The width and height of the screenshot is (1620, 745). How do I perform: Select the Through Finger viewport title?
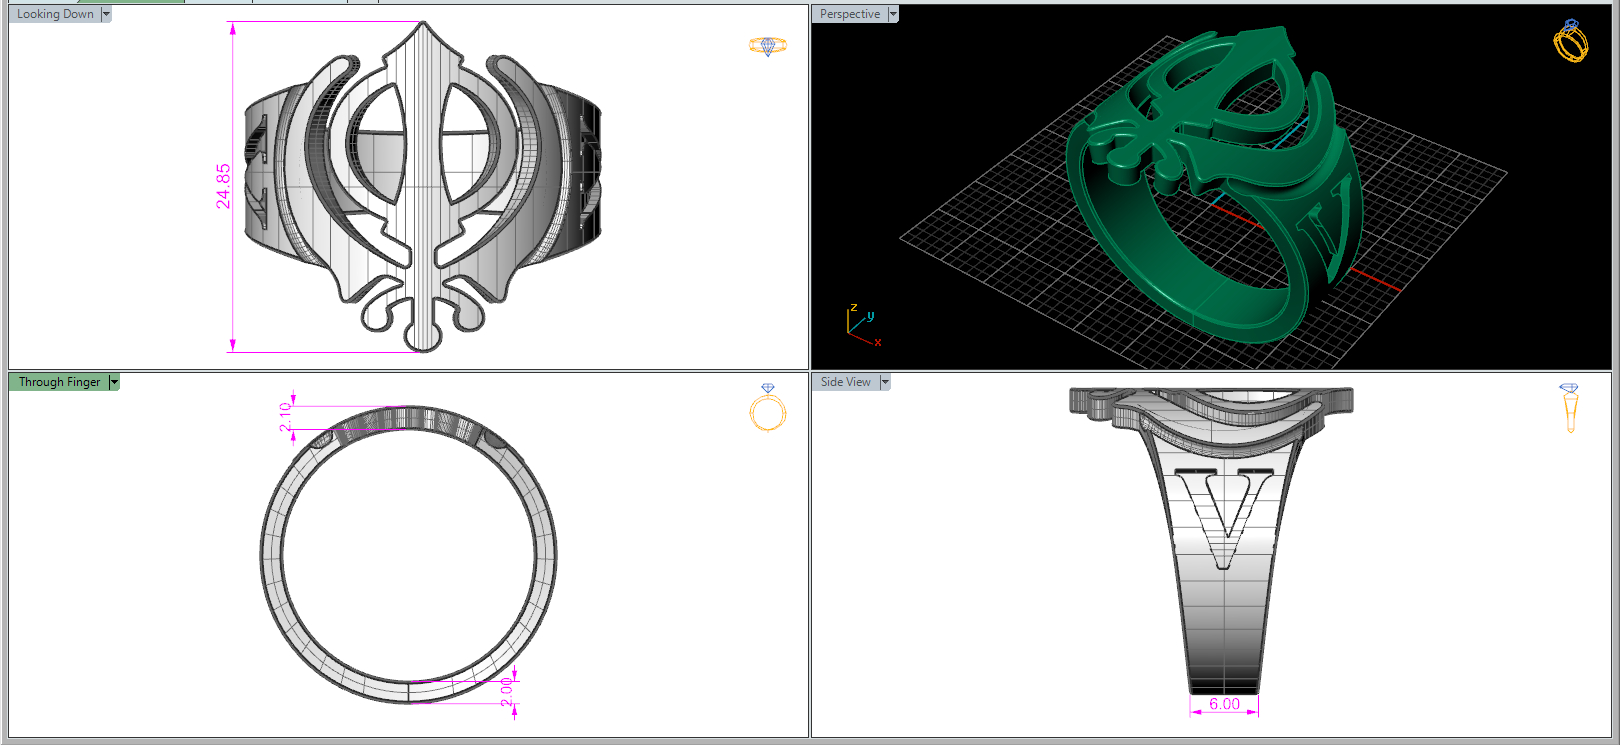tap(59, 382)
